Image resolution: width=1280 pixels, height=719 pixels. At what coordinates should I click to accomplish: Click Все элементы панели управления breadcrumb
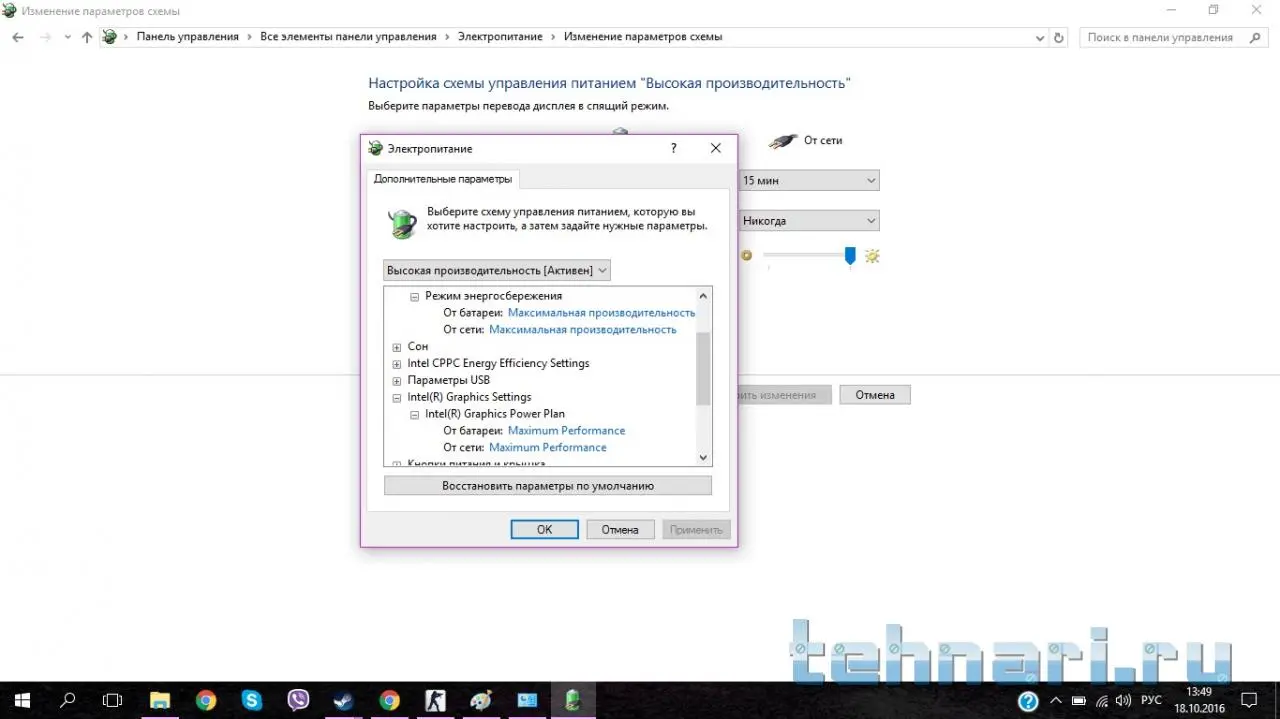348,37
